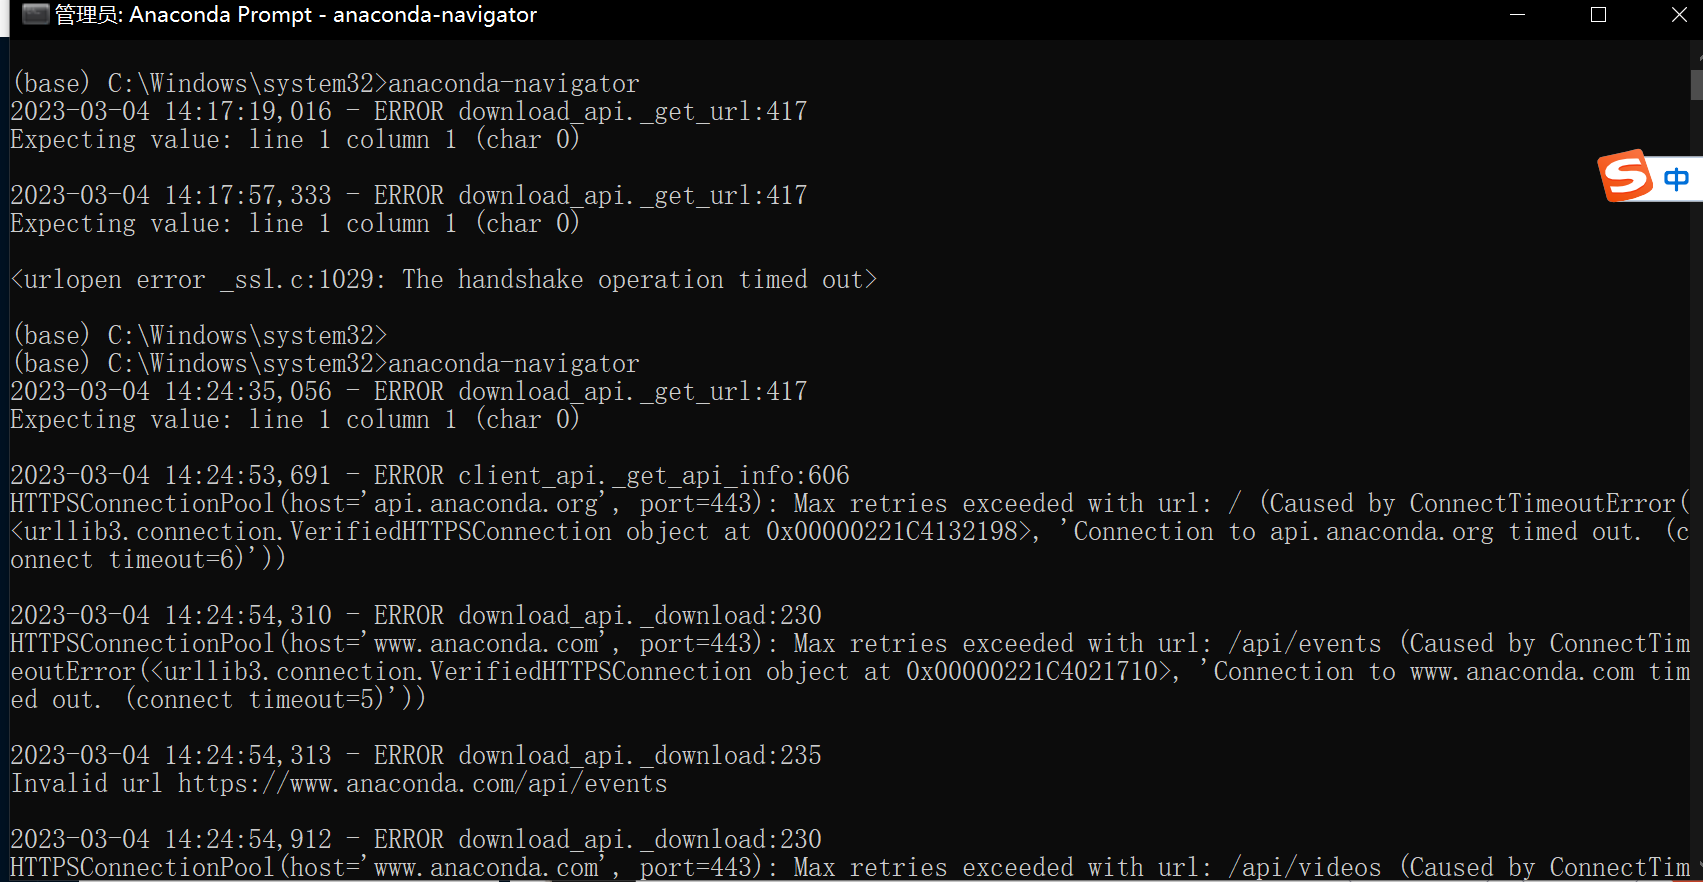Maximize the Anaconda Prompt window
1703x882 pixels.
pyautogui.click(x=1597, y=15)
